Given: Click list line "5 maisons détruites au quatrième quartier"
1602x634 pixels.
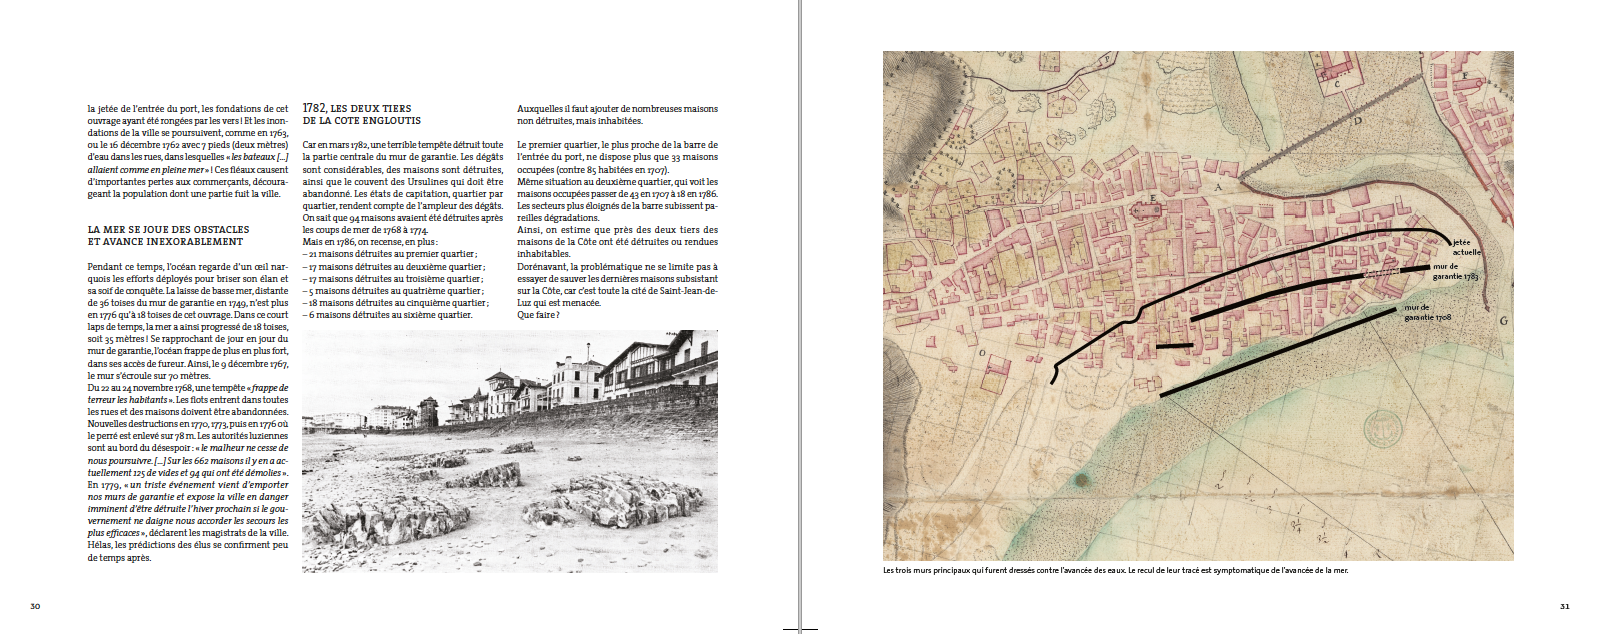Looking at the screenshot, I should click(393, 291).
